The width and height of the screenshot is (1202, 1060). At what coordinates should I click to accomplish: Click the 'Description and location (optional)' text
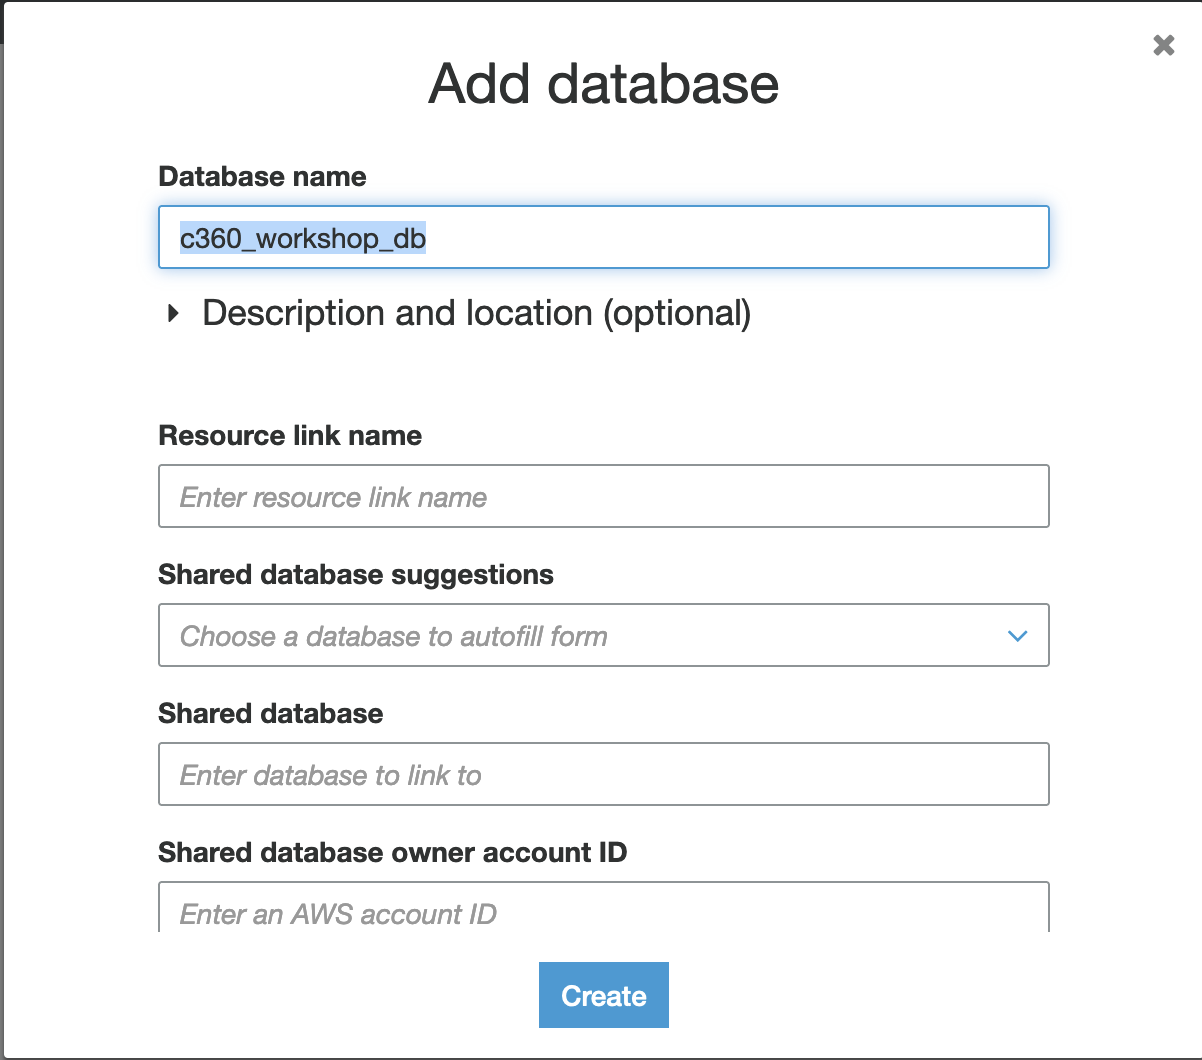point(476,314)
